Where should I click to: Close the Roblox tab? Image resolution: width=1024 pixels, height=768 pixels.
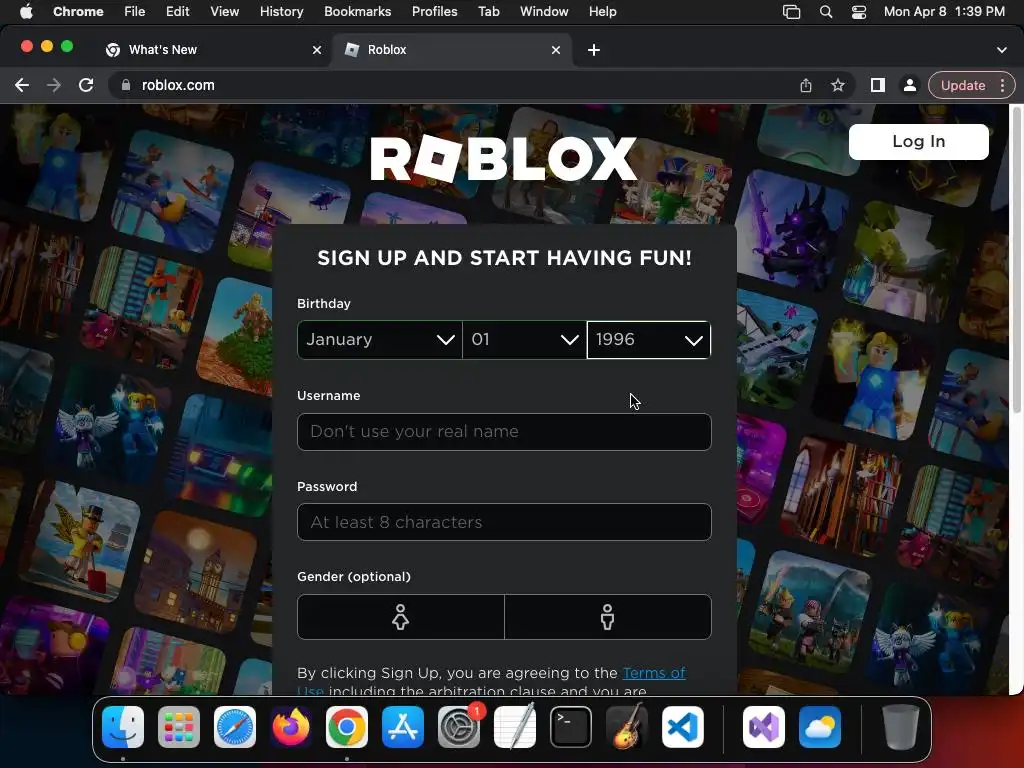point(556,50)
